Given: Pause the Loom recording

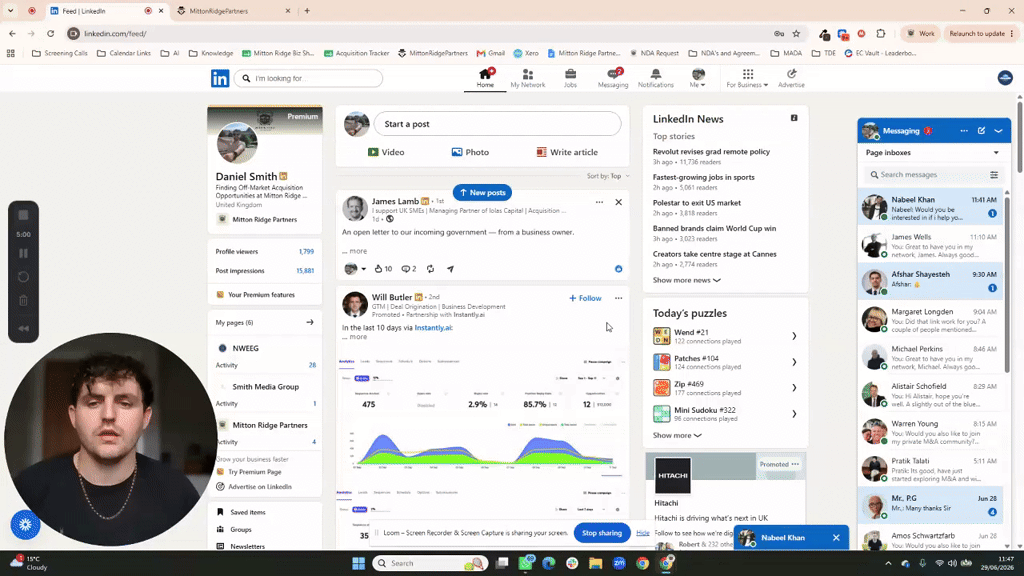Looking at the screenshot, I should [24, 253].
